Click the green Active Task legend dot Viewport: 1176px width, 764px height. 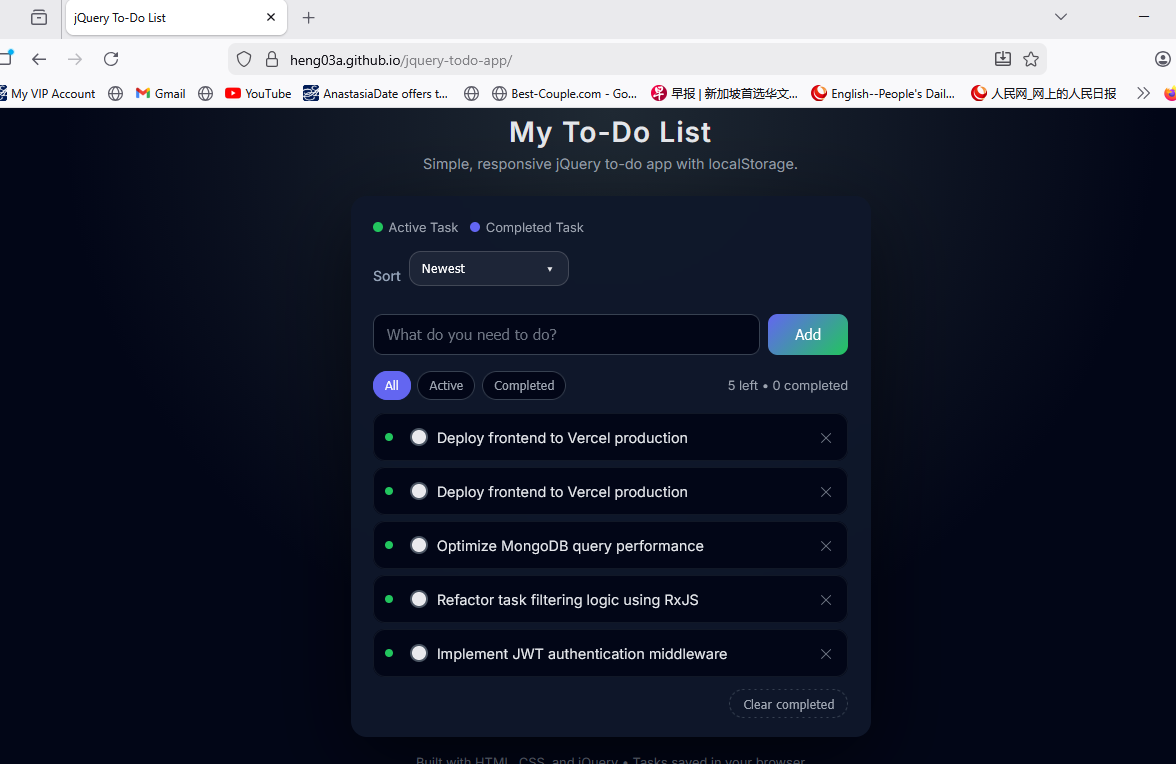[x=378, y=227]
